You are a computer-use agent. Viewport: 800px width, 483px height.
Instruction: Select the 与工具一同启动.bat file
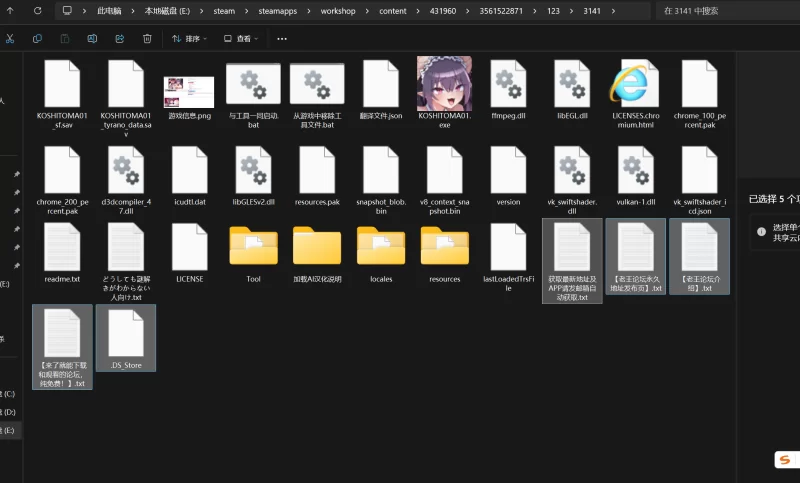point(254,94)
